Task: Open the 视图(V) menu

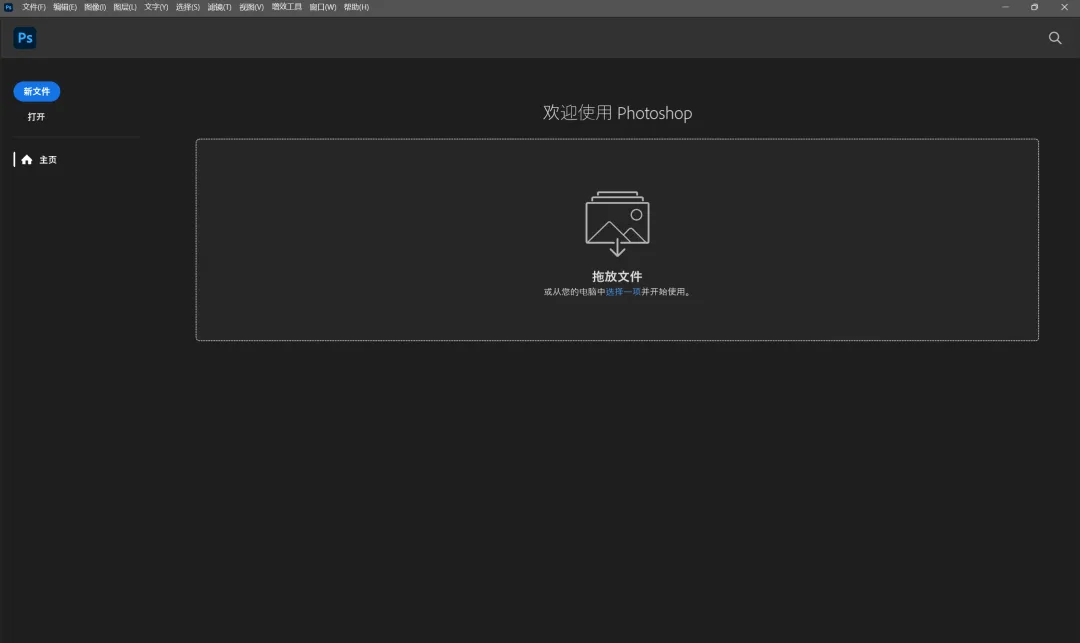Action: [x=251, y=7]
